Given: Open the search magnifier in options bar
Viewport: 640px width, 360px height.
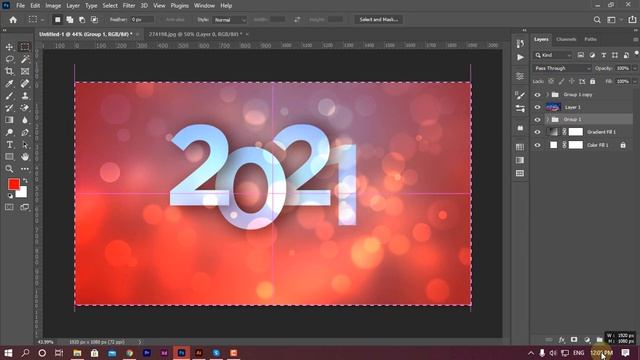Looking at the screenshot, I should 597,20.
